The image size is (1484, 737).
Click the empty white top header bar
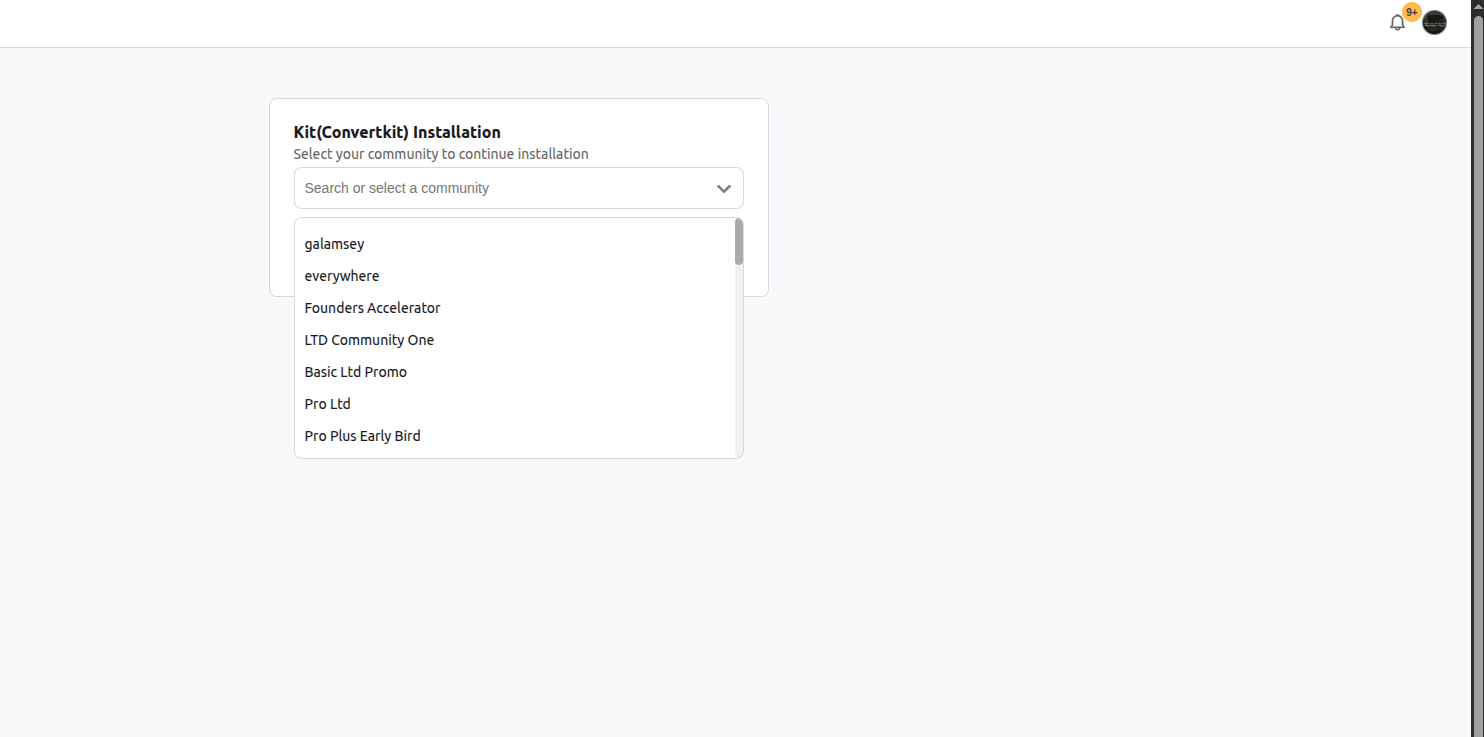point(700,23)
